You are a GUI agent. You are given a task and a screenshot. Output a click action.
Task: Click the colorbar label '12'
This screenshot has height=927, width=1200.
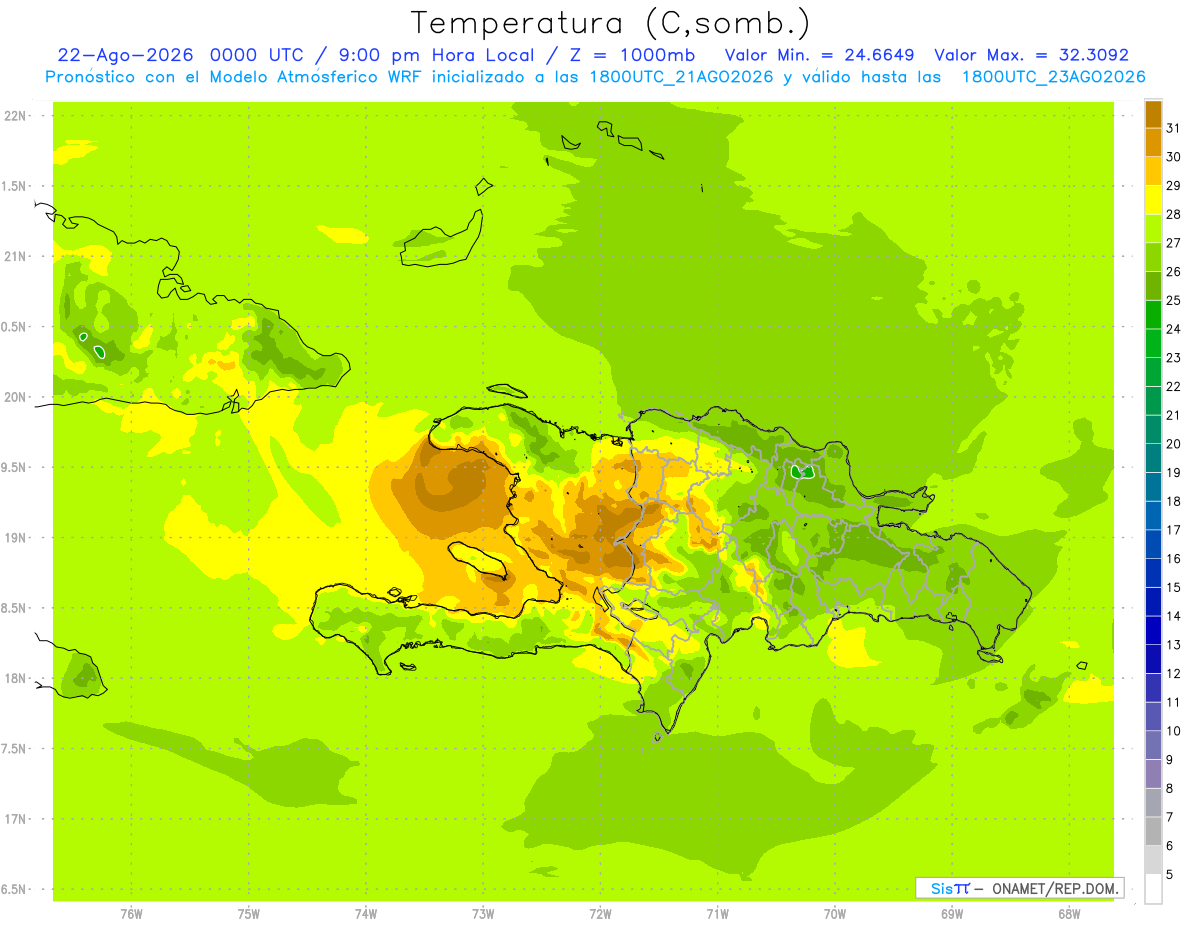click(1173, 673)
